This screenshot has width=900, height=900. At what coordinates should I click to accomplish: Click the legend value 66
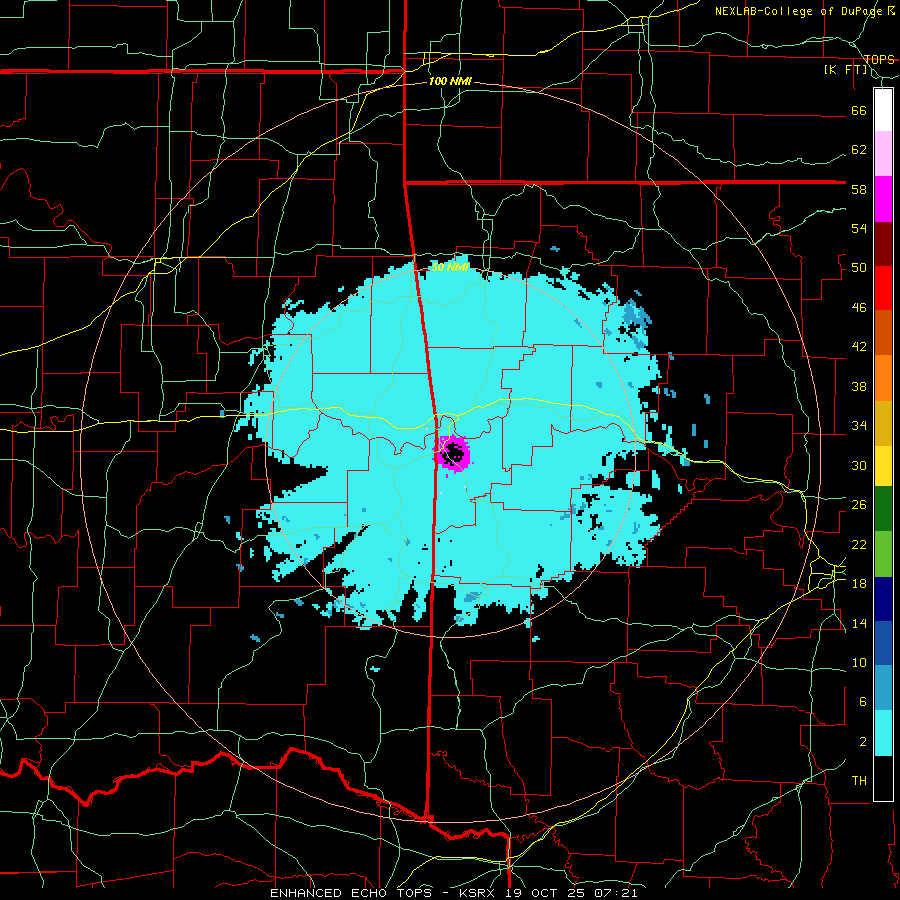[859, 110]
